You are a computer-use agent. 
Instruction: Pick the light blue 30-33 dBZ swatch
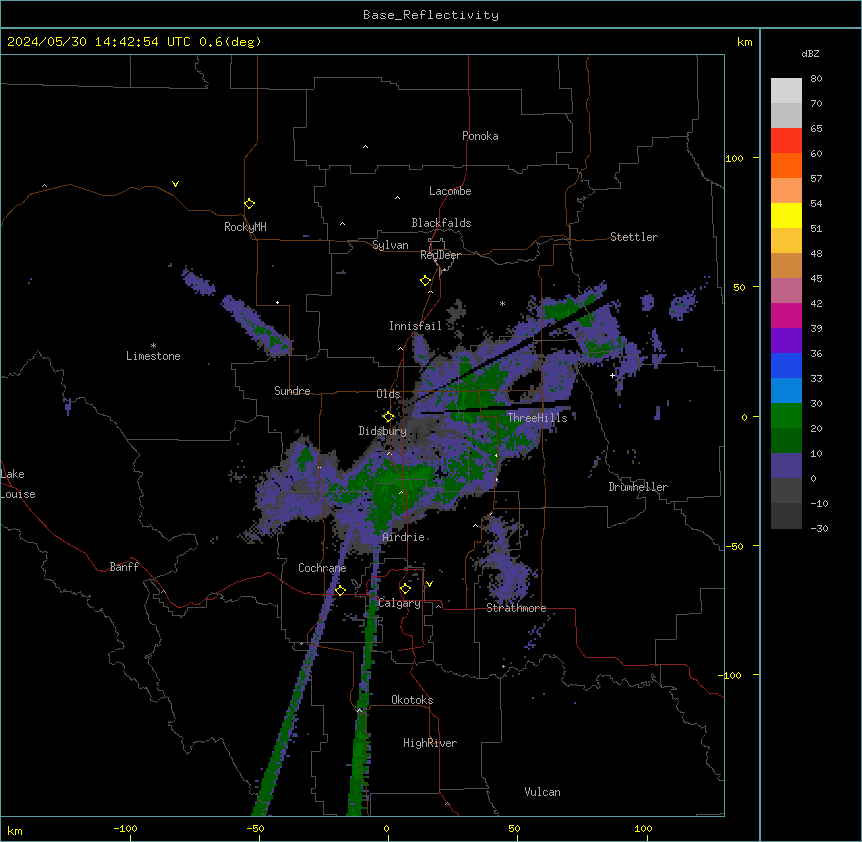(x=786, y=391)
